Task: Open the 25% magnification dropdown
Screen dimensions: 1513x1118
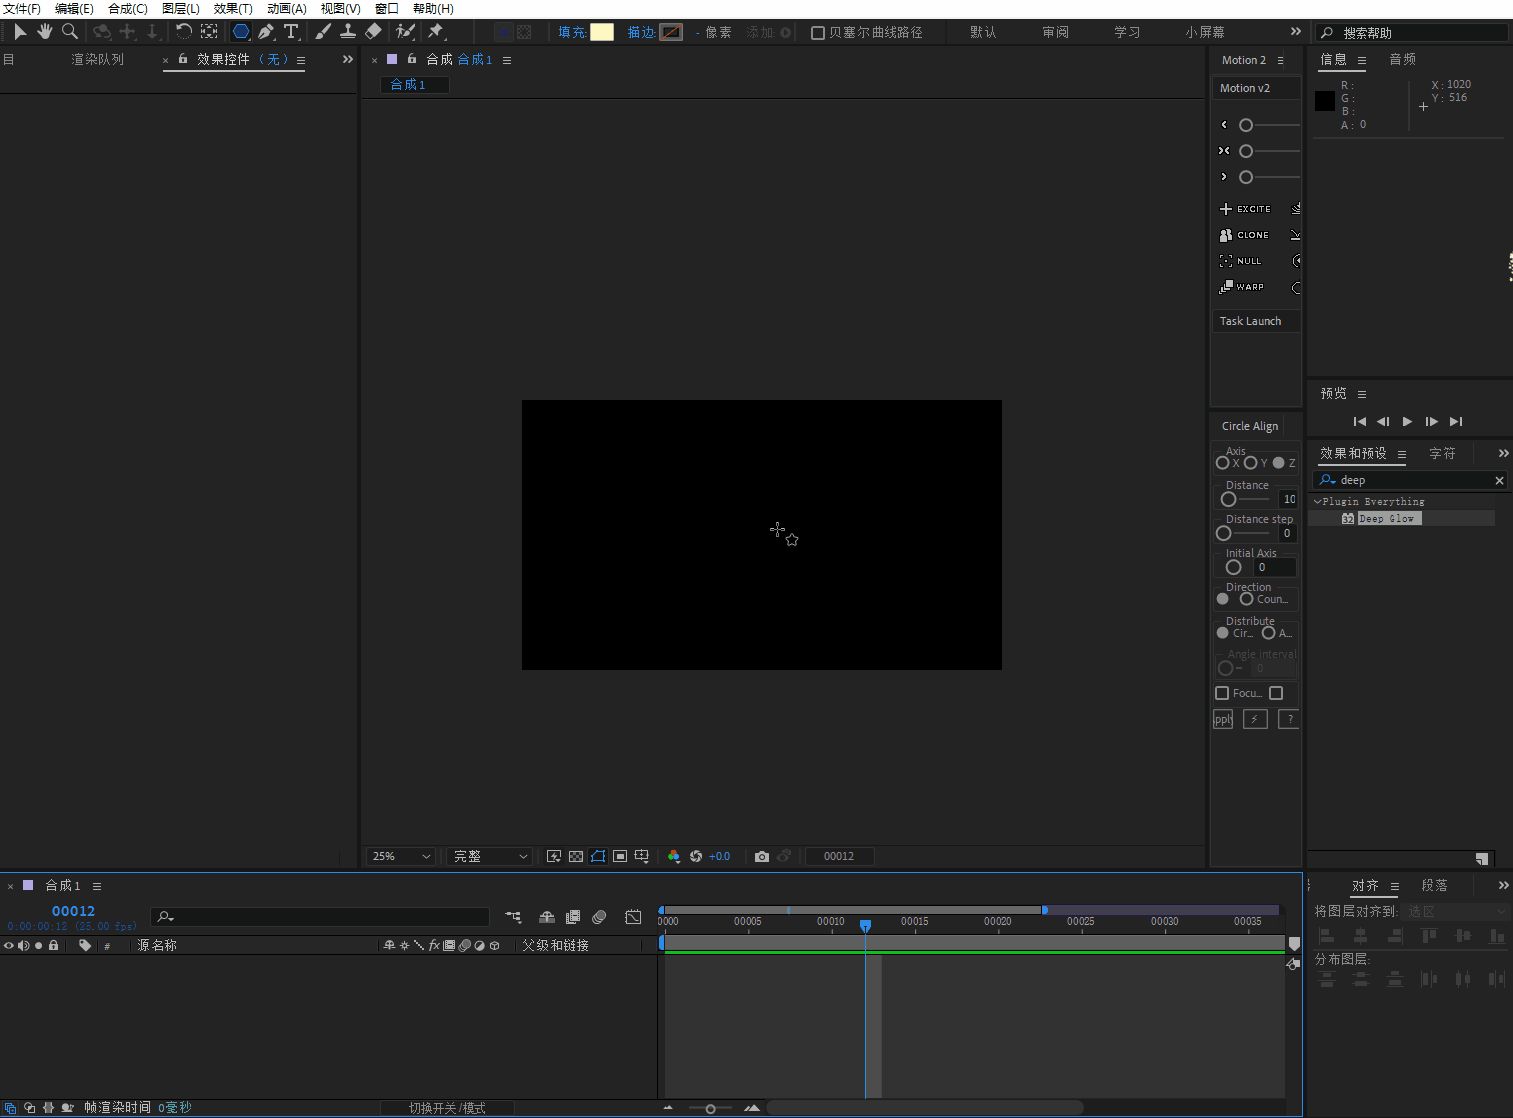Action: click(x=401, y=857)
